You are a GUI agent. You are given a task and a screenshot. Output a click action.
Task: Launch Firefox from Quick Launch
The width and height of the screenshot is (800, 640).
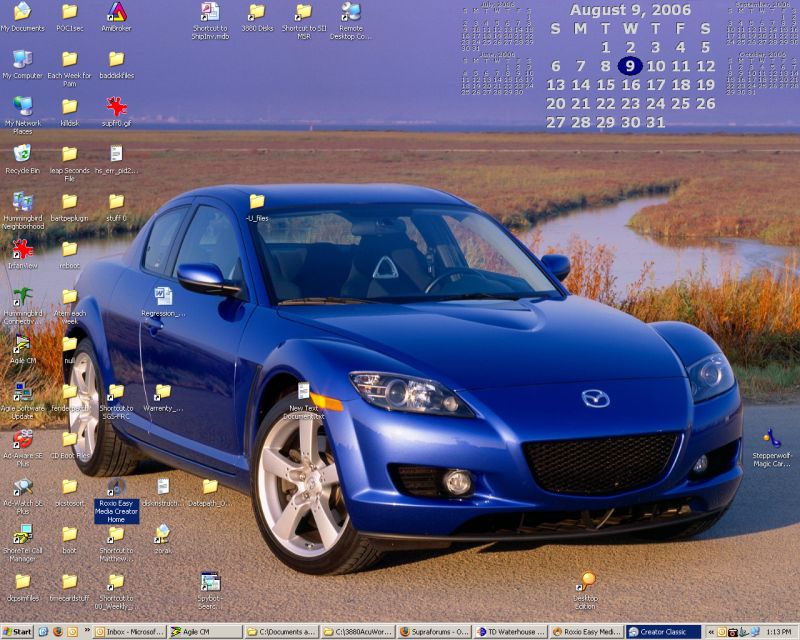tap(58, 632)
